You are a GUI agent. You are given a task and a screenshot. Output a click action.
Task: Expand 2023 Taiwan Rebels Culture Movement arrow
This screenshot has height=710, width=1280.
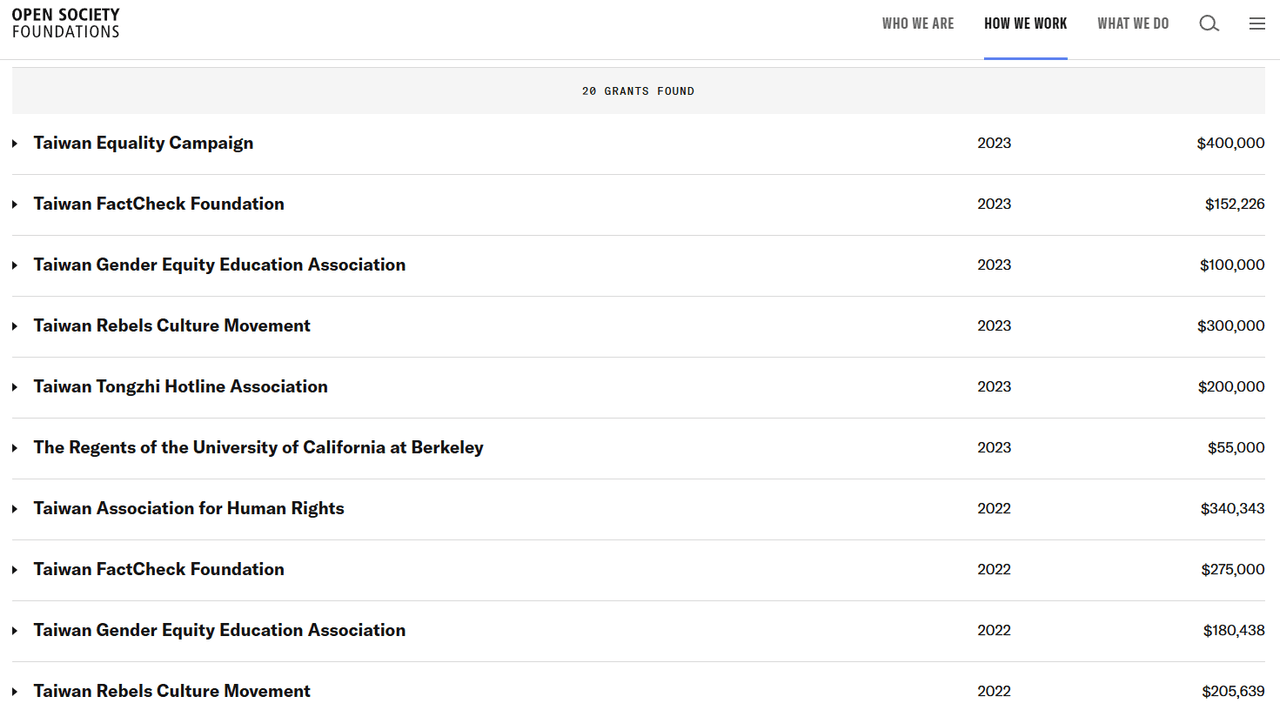coord(15,327)
